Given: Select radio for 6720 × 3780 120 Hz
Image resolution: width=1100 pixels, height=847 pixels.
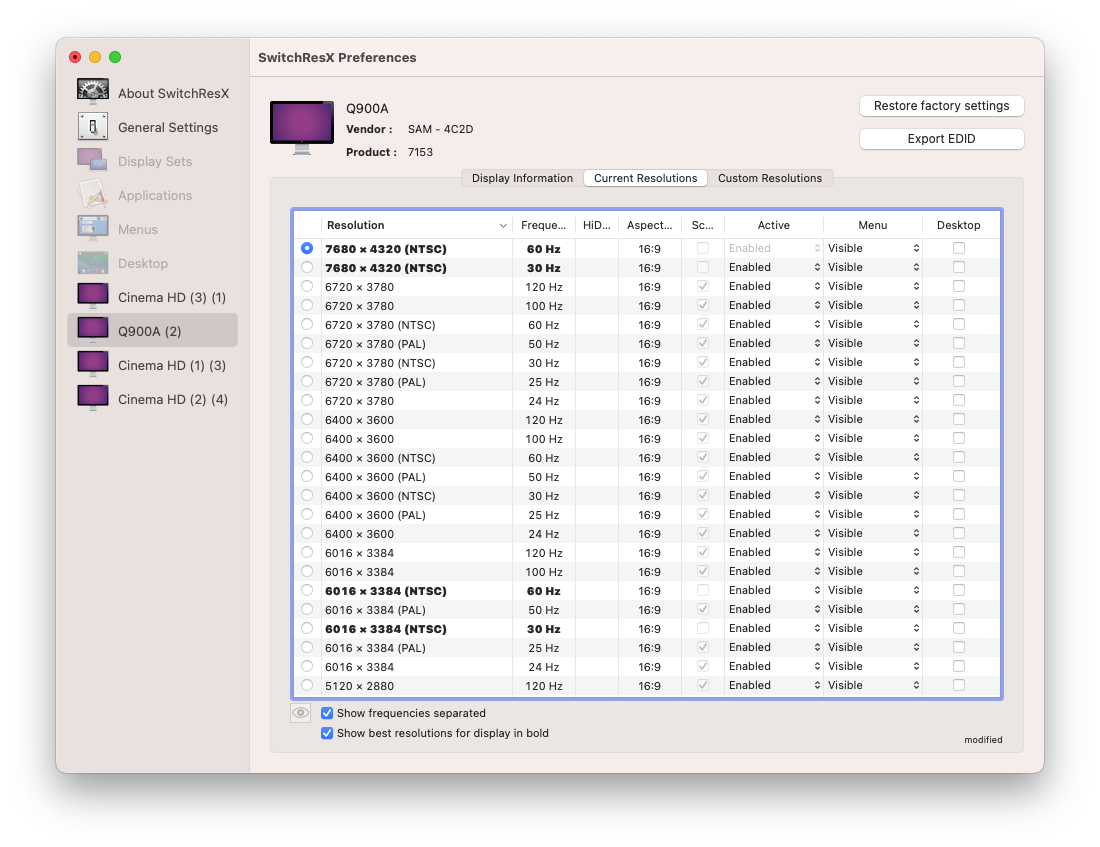Looking at the screenshot, I should point(307,286).
